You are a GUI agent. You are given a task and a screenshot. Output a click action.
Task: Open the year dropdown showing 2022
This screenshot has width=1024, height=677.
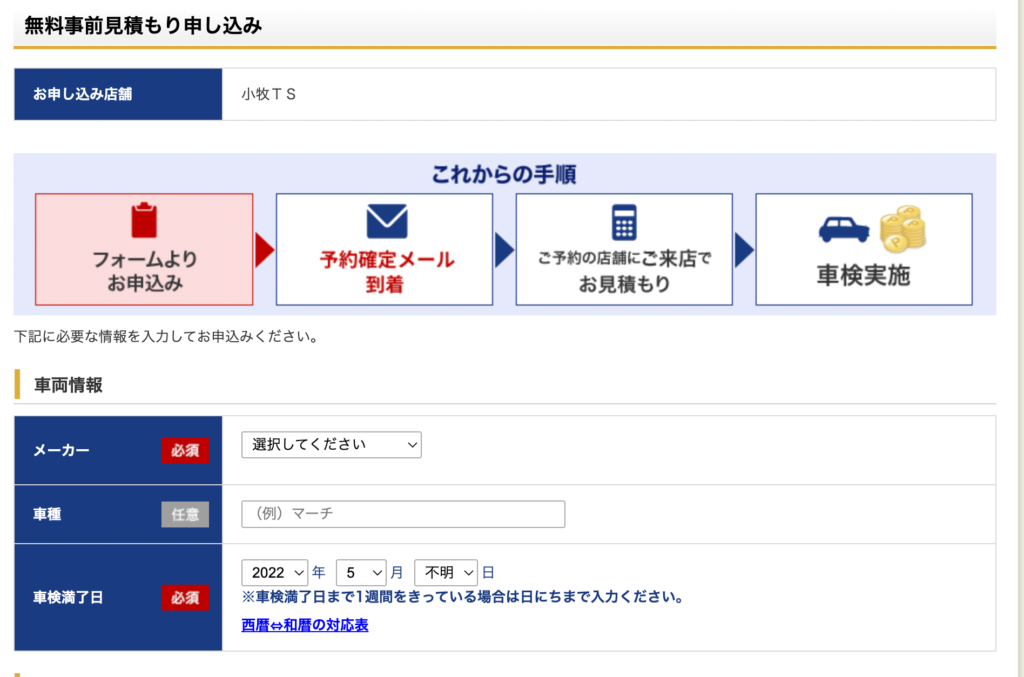tap(274, 573)
